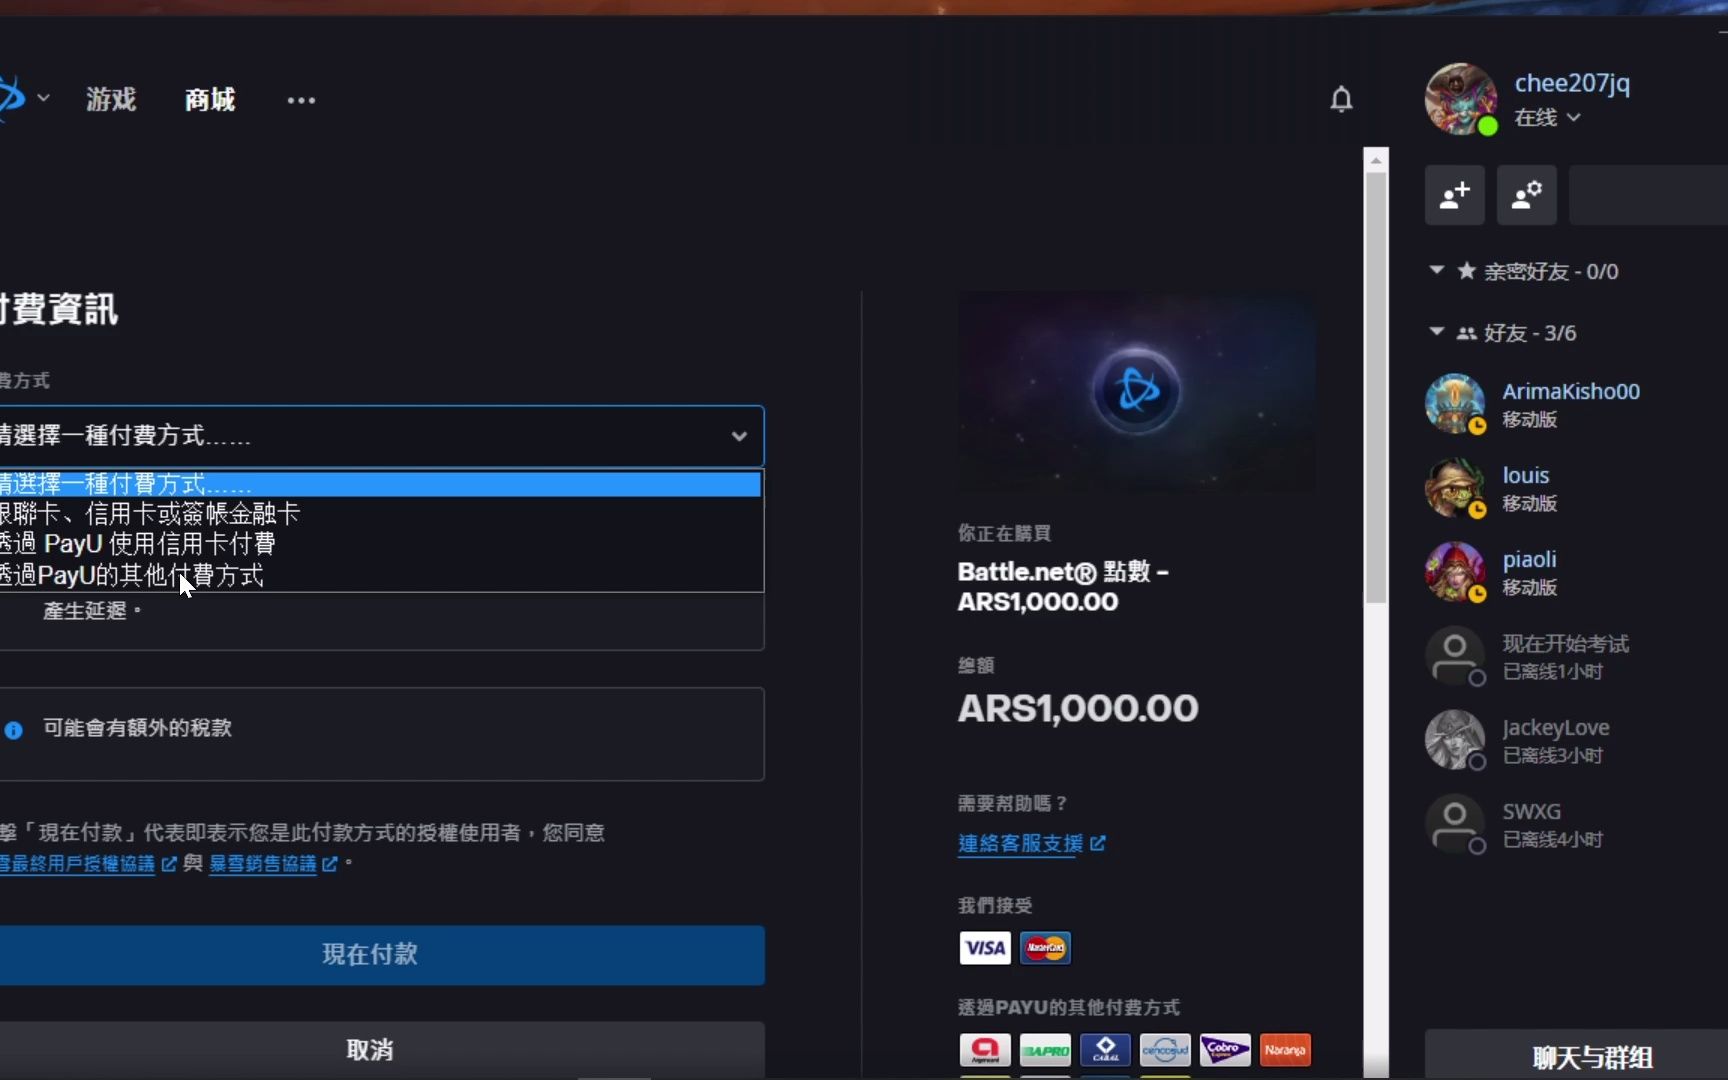Choose 銀聯卡、信用卡或簽帳金融卡 option
This screenshot has height=1080, width=1728.
point(380,514)
